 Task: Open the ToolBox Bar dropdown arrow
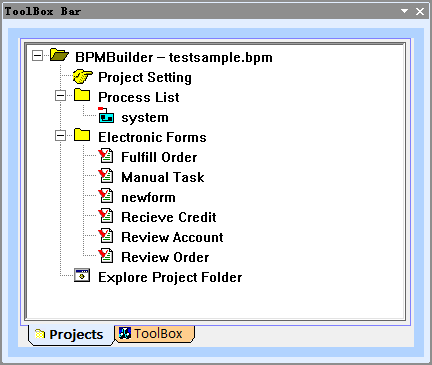pyautogui.click(x=404, y=11)
